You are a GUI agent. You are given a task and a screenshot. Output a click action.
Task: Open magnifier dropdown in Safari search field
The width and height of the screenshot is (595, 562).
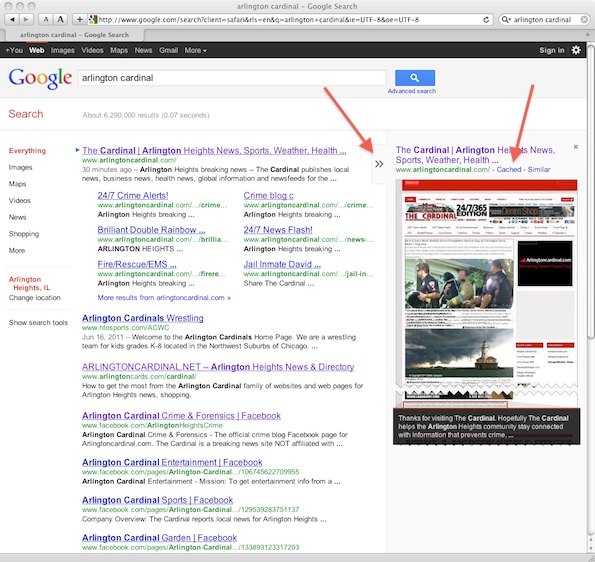[x=506, y=20]
